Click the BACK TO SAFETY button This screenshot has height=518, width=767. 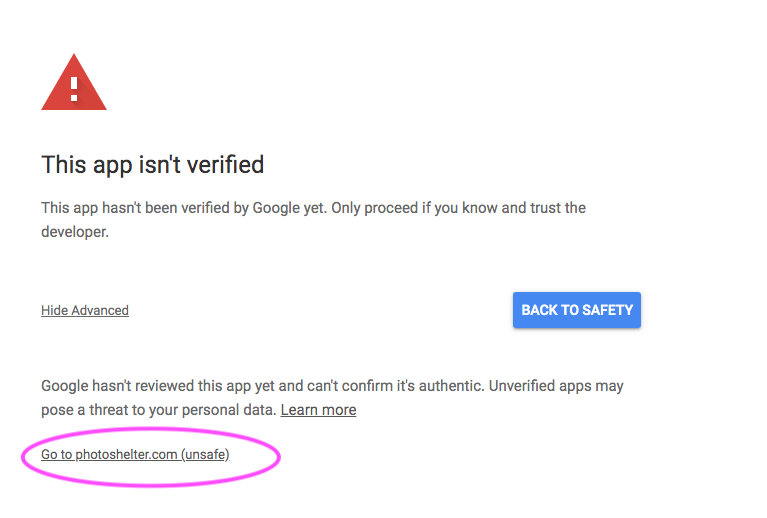coord(577,310)
